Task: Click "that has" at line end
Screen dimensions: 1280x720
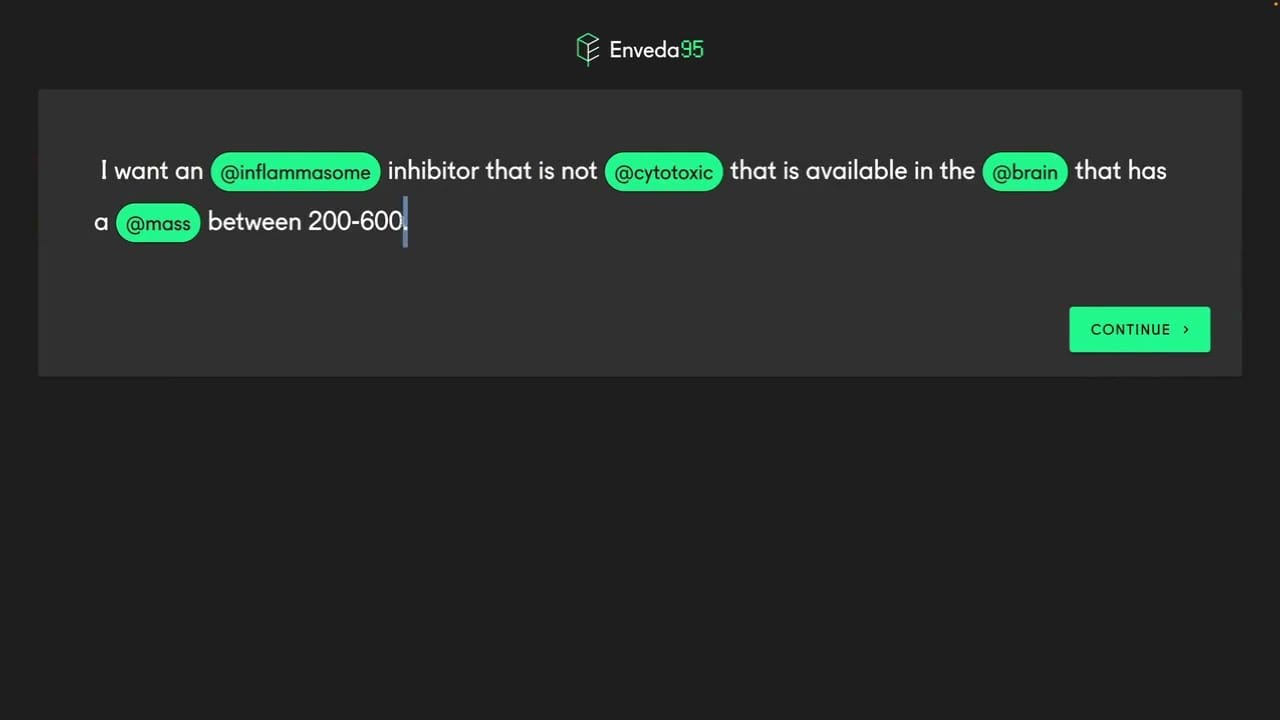Action: (x=1120, y=171)
